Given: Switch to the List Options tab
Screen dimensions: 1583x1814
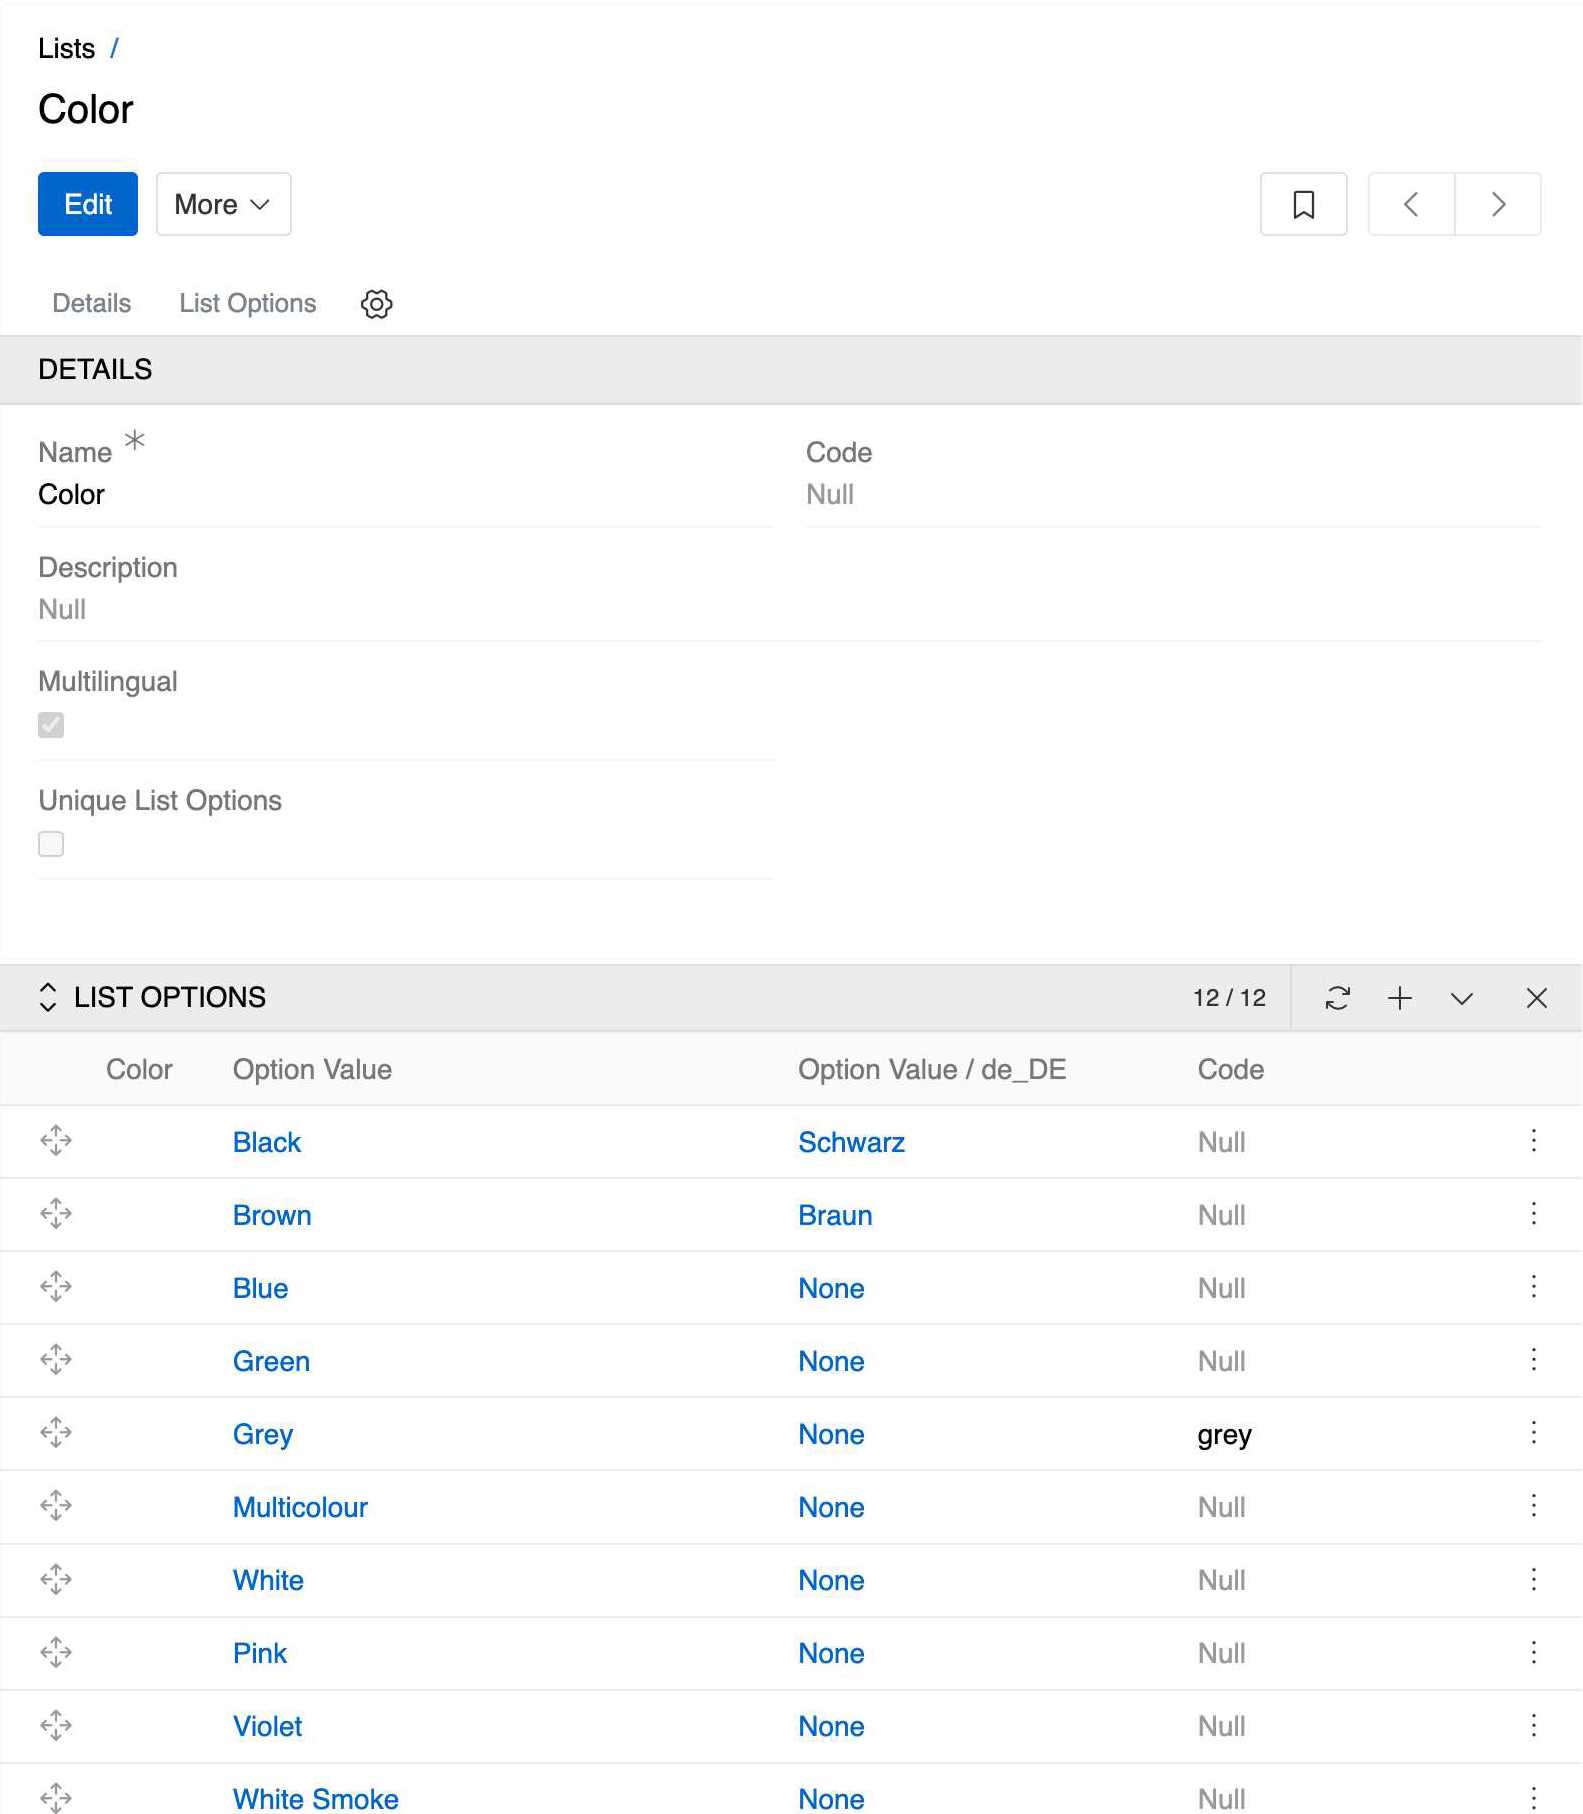Looking at the screenshot, I should point(247,303).
